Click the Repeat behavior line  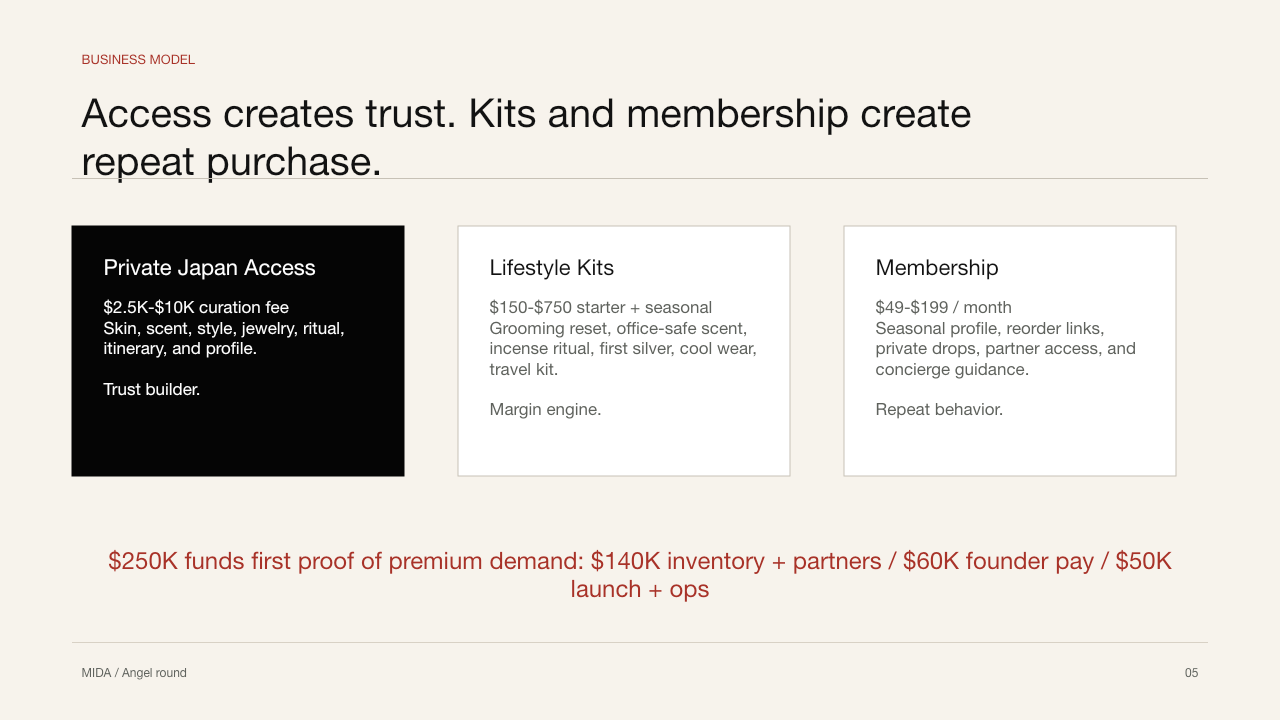click(939, 409)
